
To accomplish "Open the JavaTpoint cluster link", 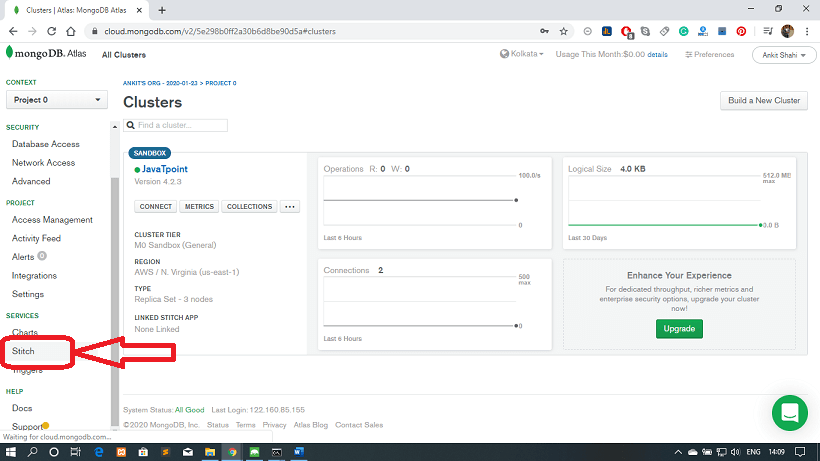I will (x=165, y=169).
